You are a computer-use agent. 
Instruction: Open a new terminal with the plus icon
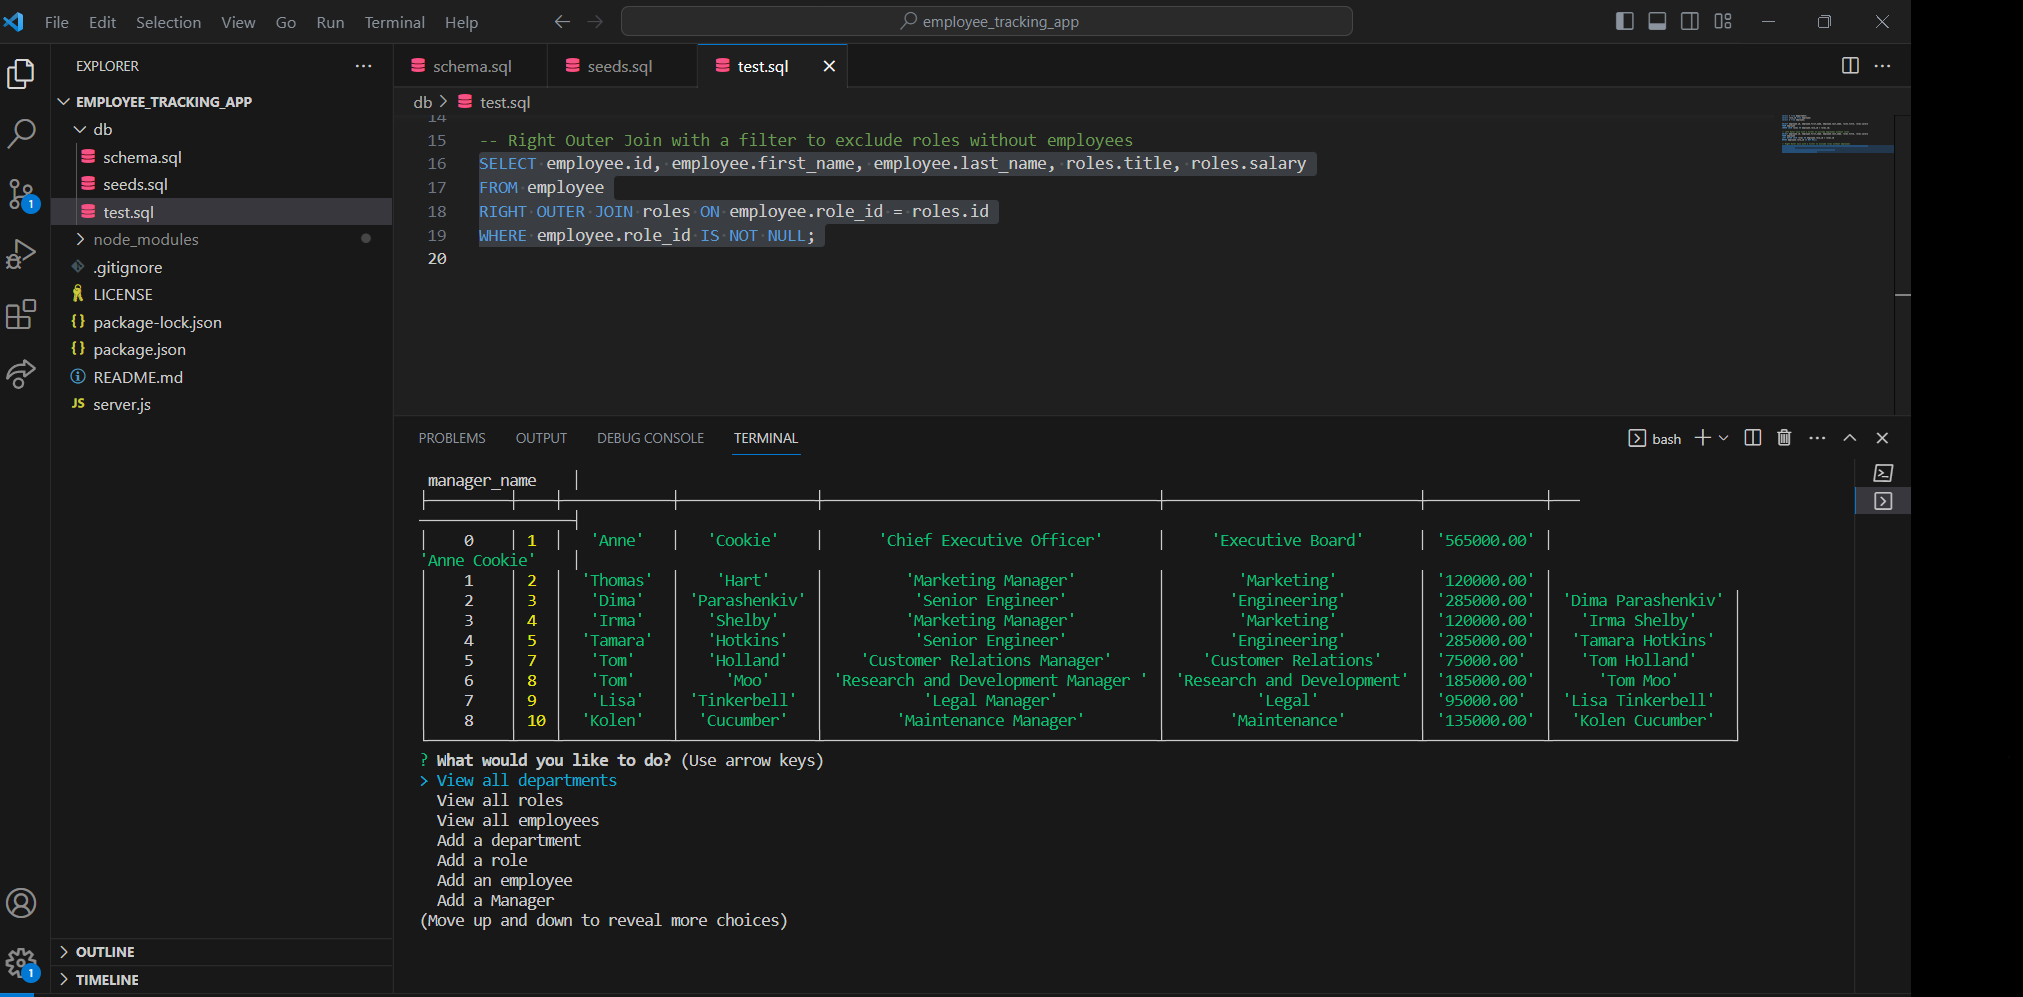coord(1702,438)
